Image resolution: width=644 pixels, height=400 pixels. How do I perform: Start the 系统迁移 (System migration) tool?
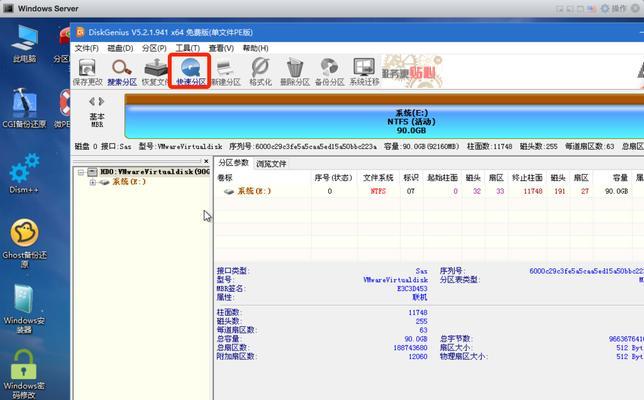364,72
